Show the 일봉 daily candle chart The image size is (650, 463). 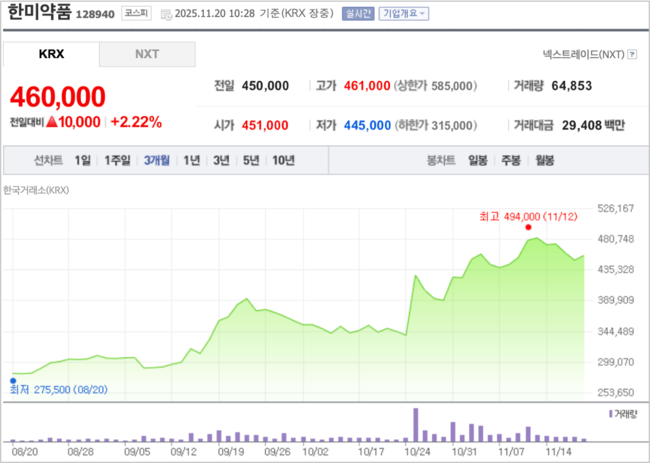tap(477, 160)
